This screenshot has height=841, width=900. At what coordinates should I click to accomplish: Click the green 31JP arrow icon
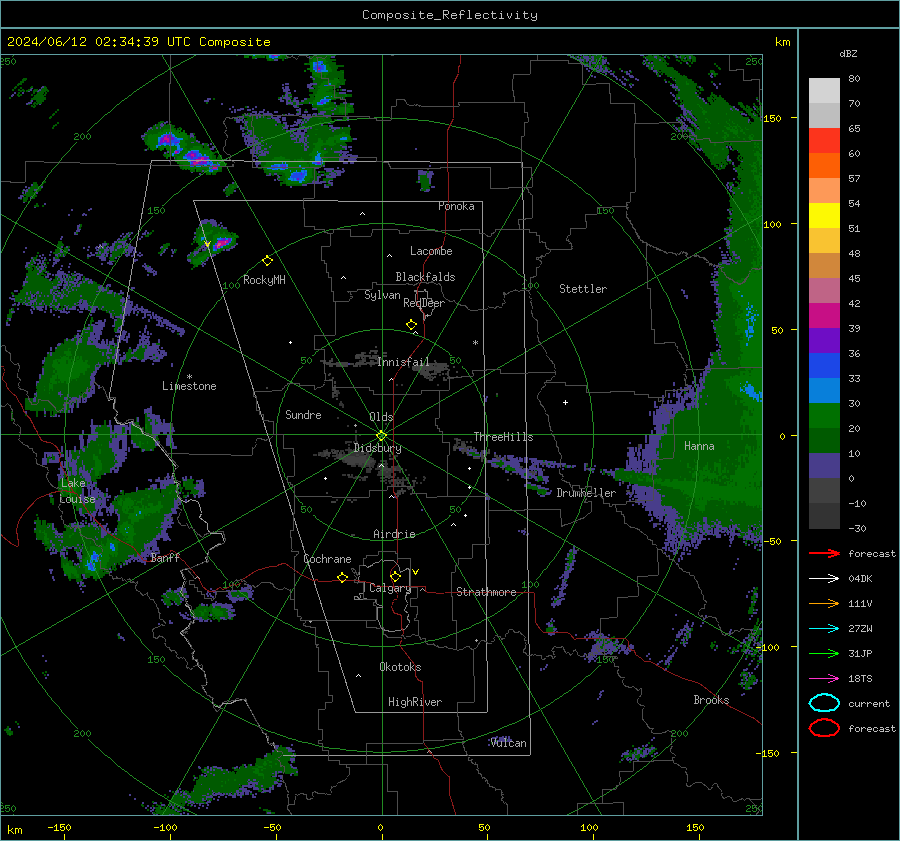tap(824, 653)
